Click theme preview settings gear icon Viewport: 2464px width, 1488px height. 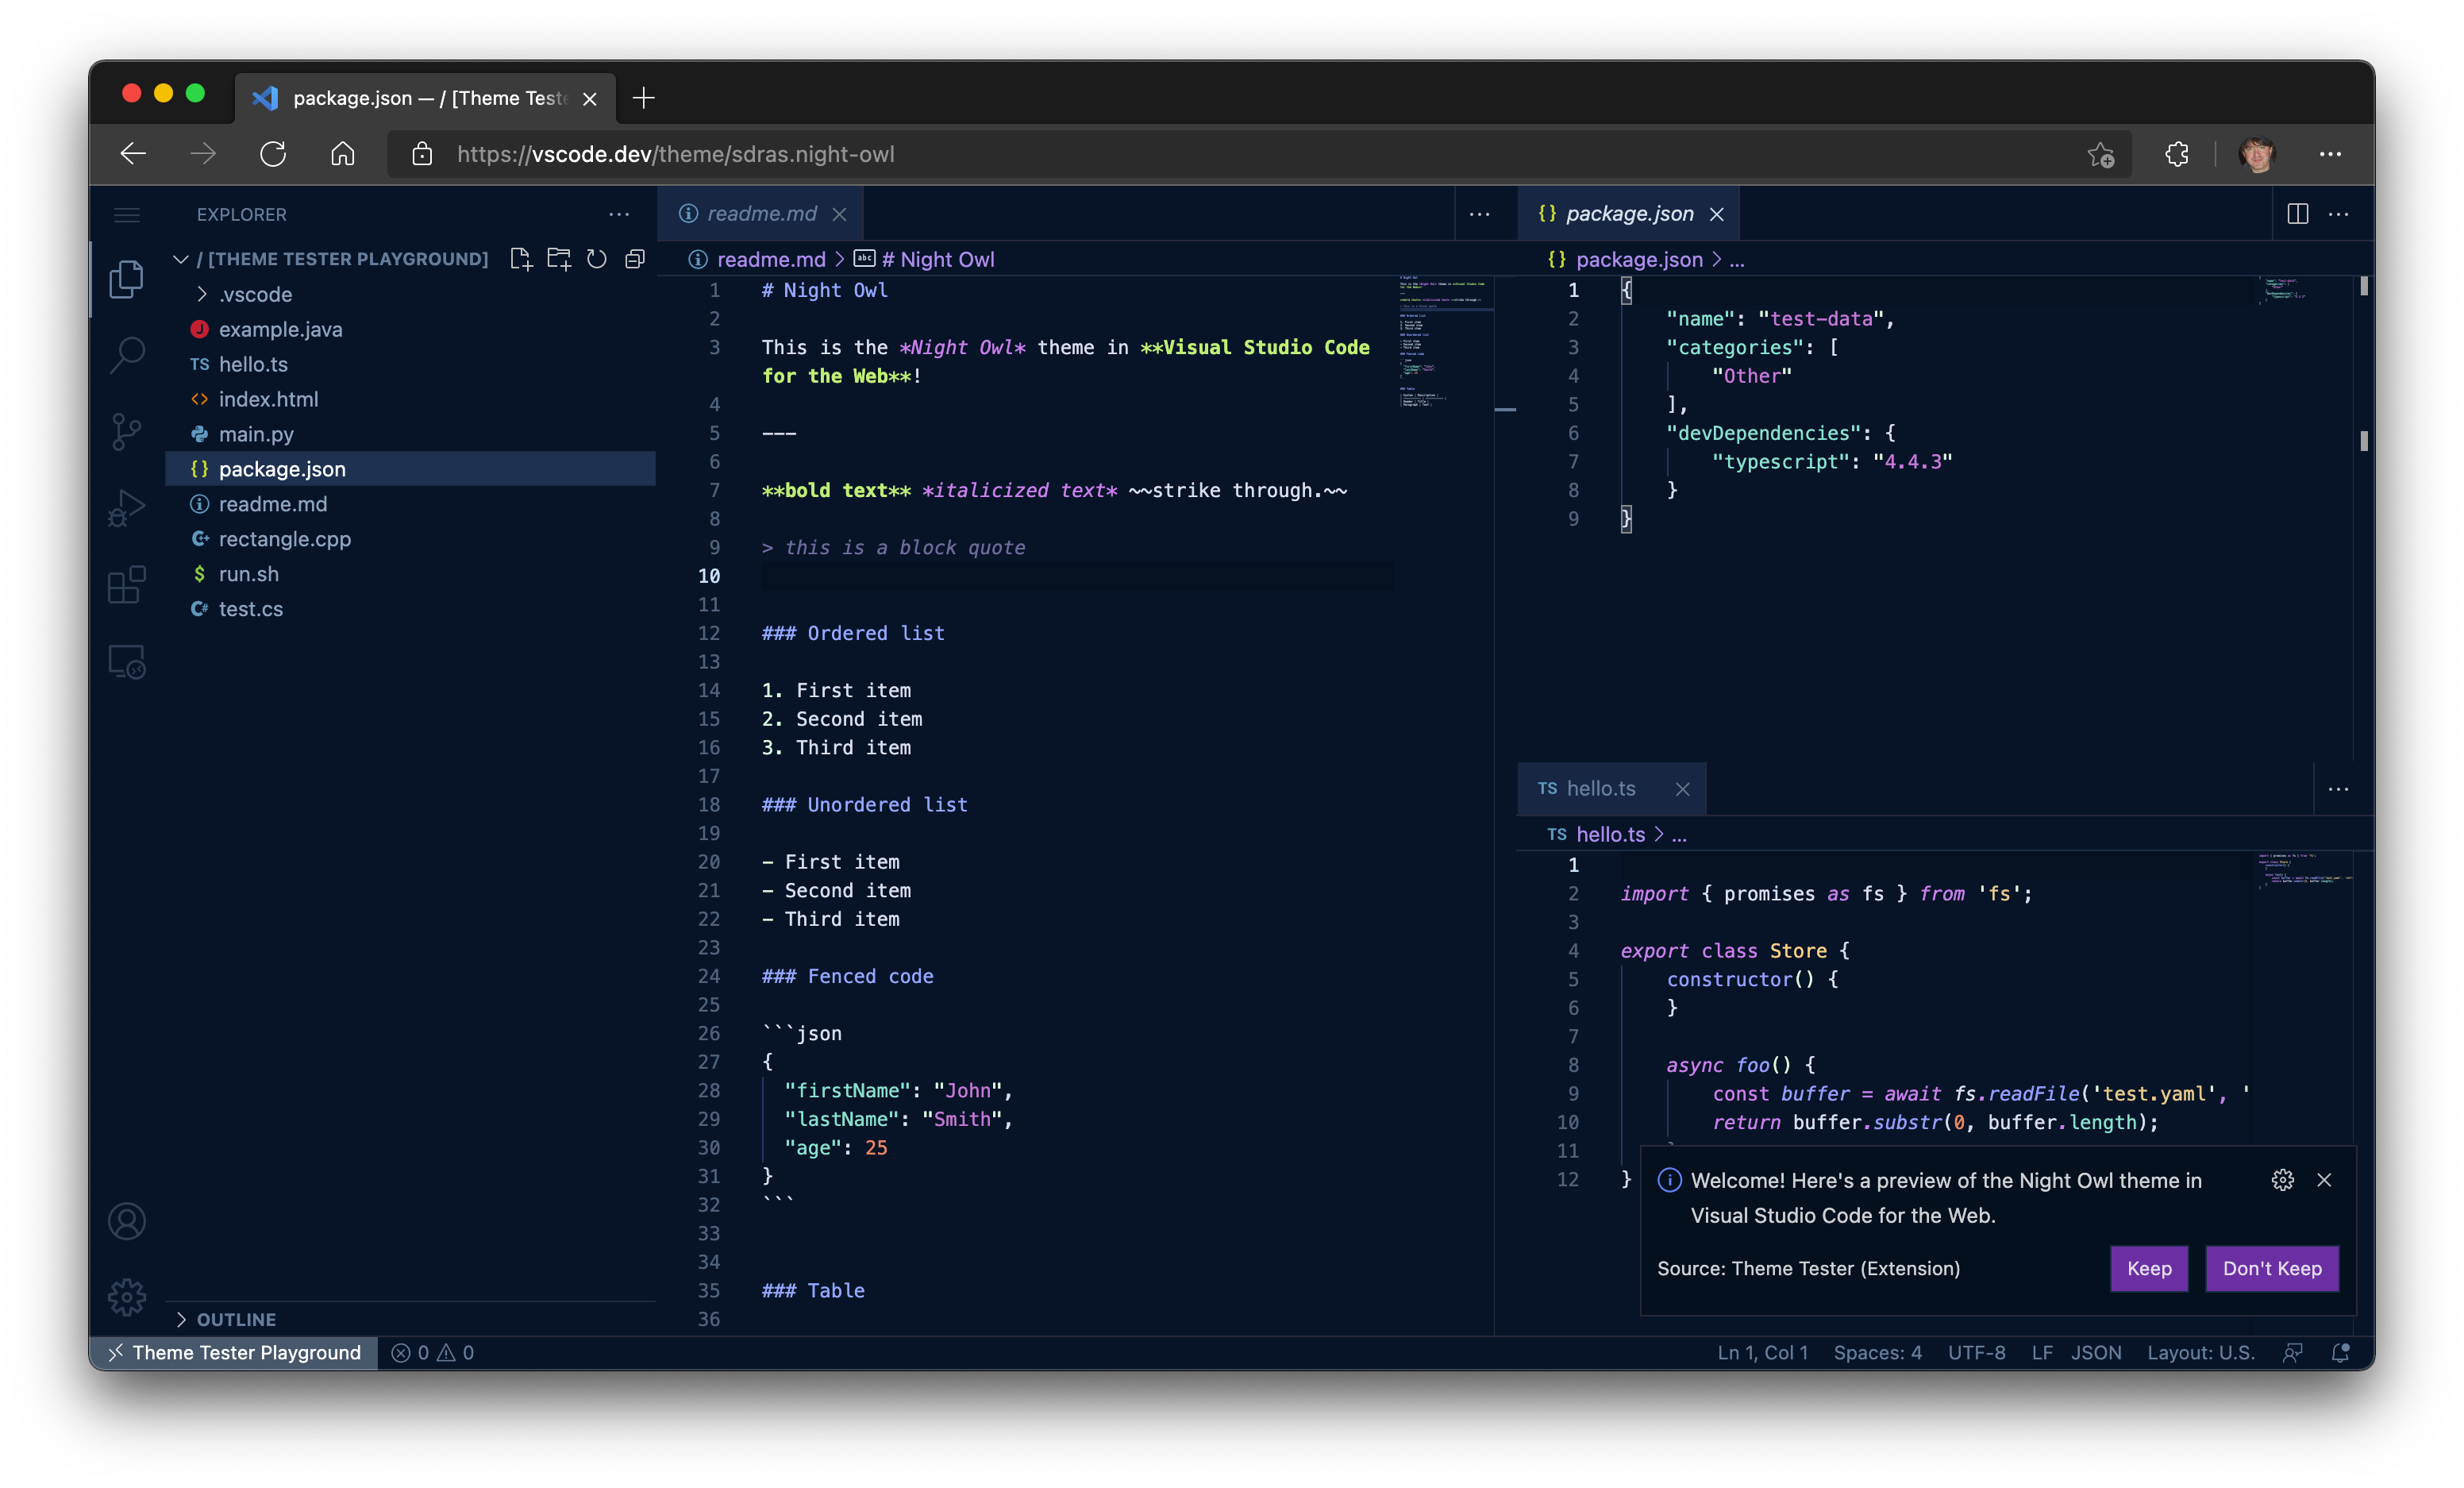(2283, 1180)
